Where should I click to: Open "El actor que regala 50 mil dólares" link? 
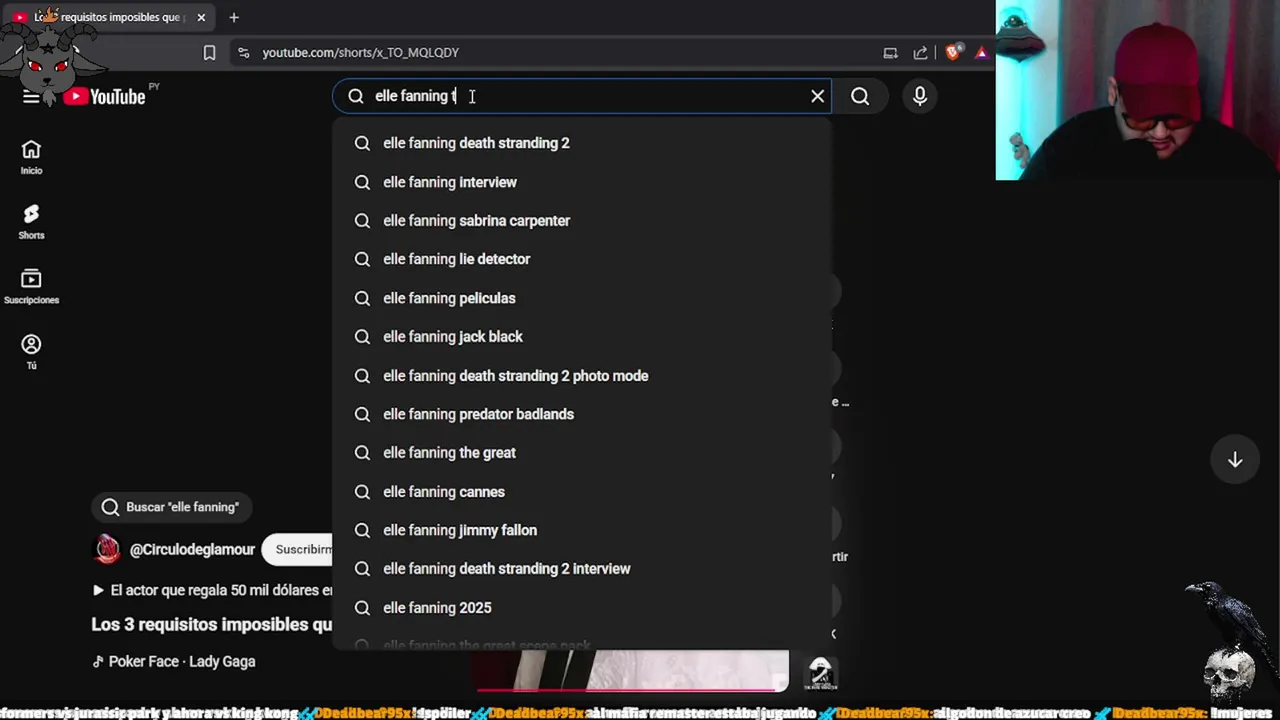212,590
